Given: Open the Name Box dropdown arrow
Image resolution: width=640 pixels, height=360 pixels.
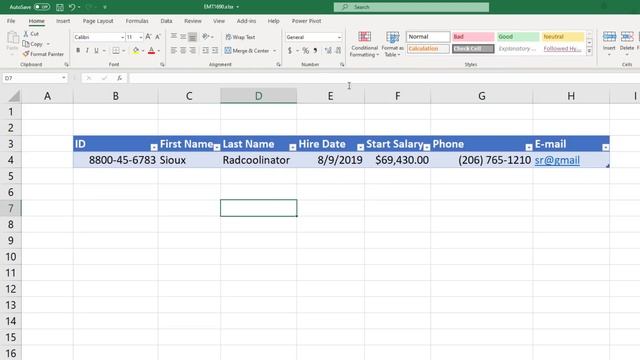Looking at the screenshot, I should coord(63,78).
